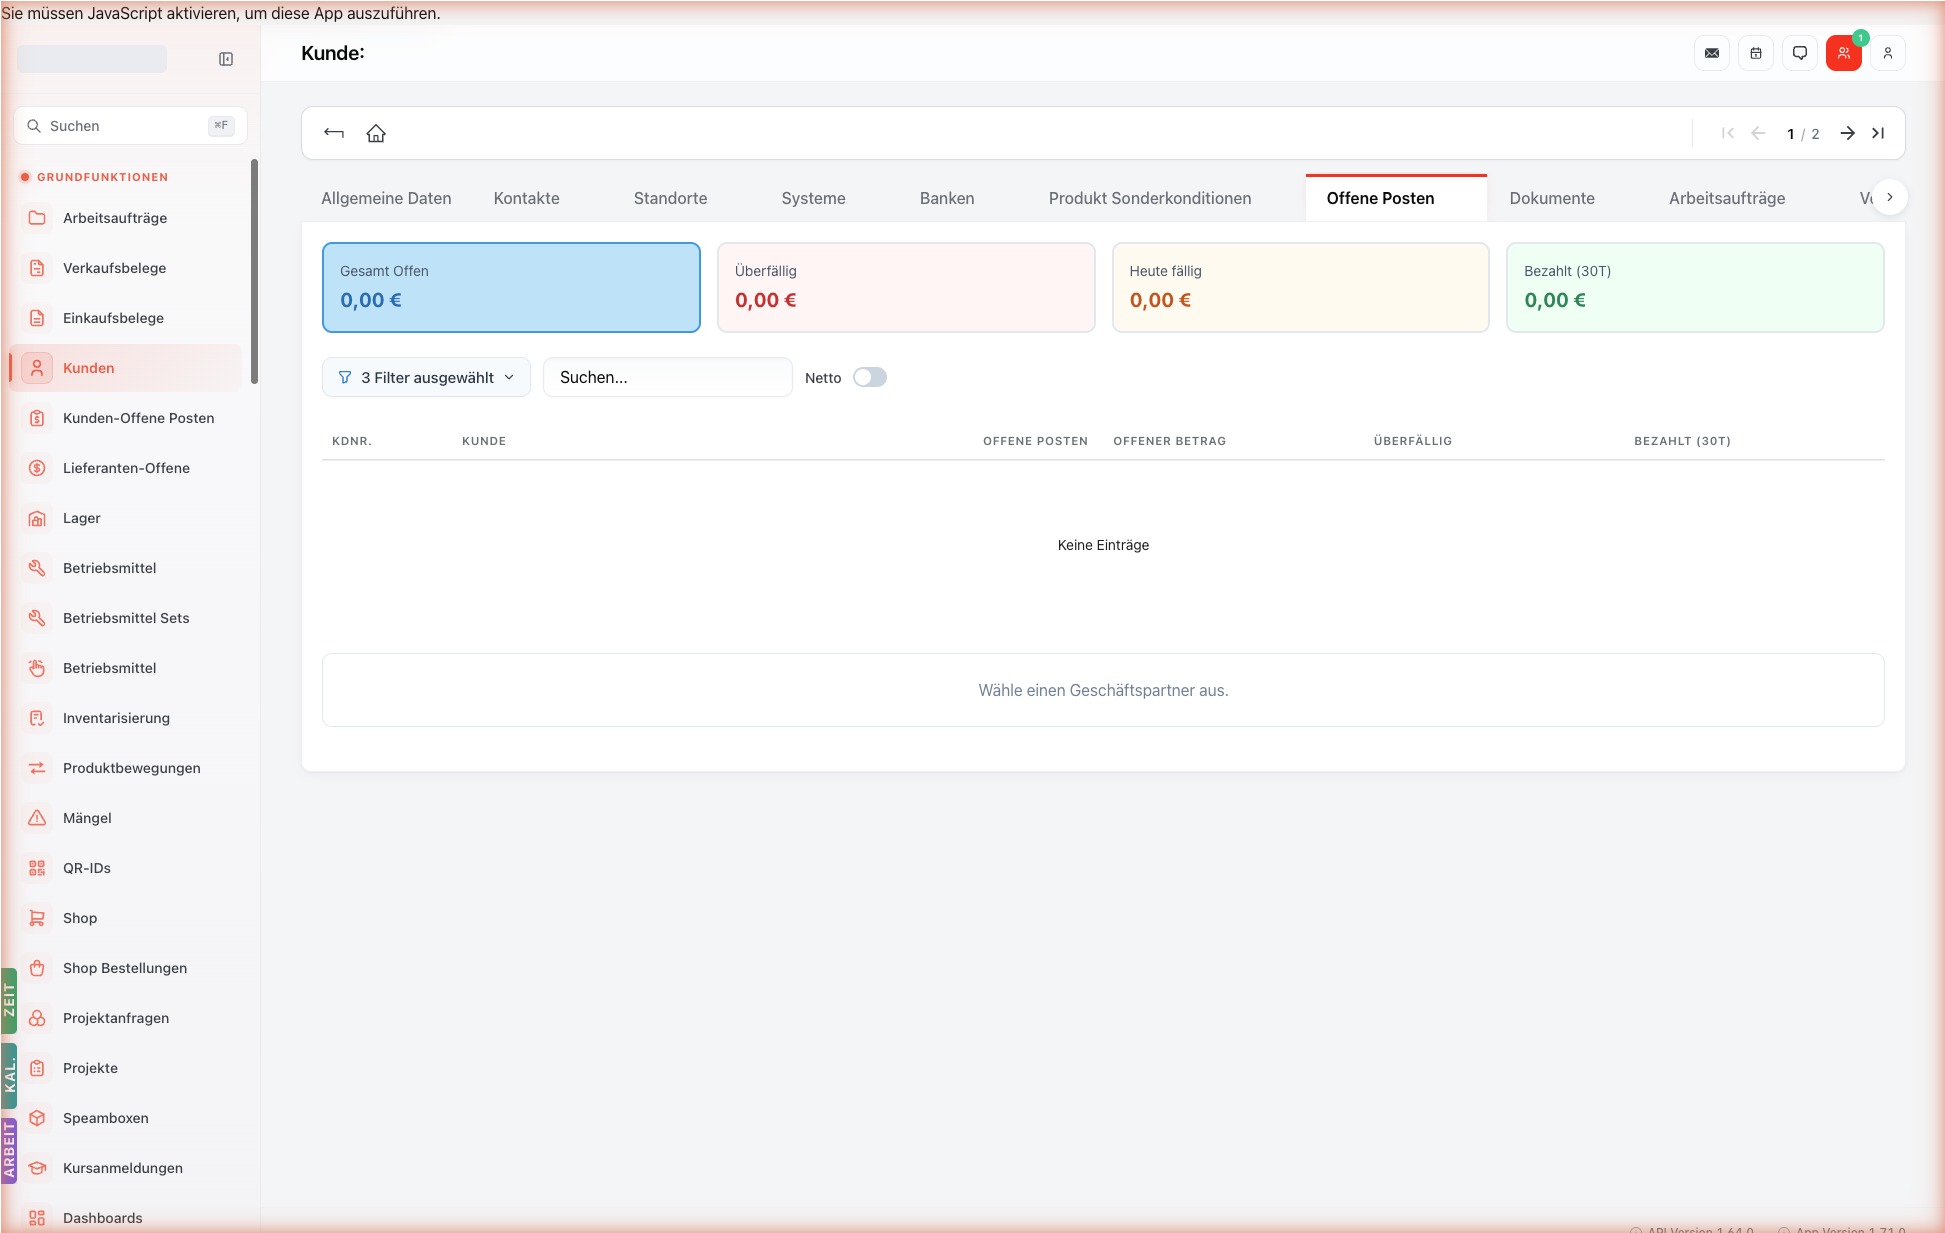Sort by the BEZAHLT (30T) column header

click(x=1682, y=441)
